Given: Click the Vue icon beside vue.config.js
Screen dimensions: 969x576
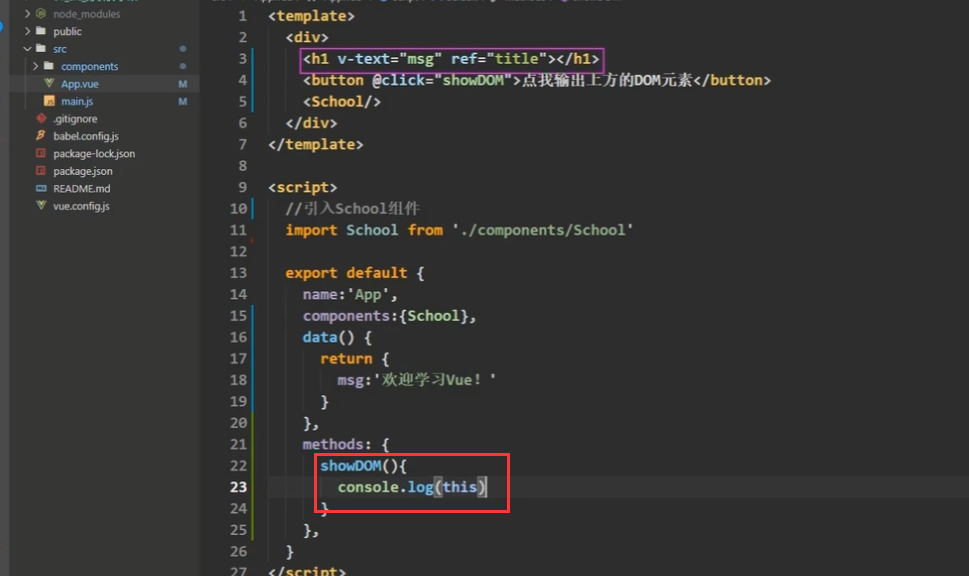Looking at the screenshot, I should 41,205.
